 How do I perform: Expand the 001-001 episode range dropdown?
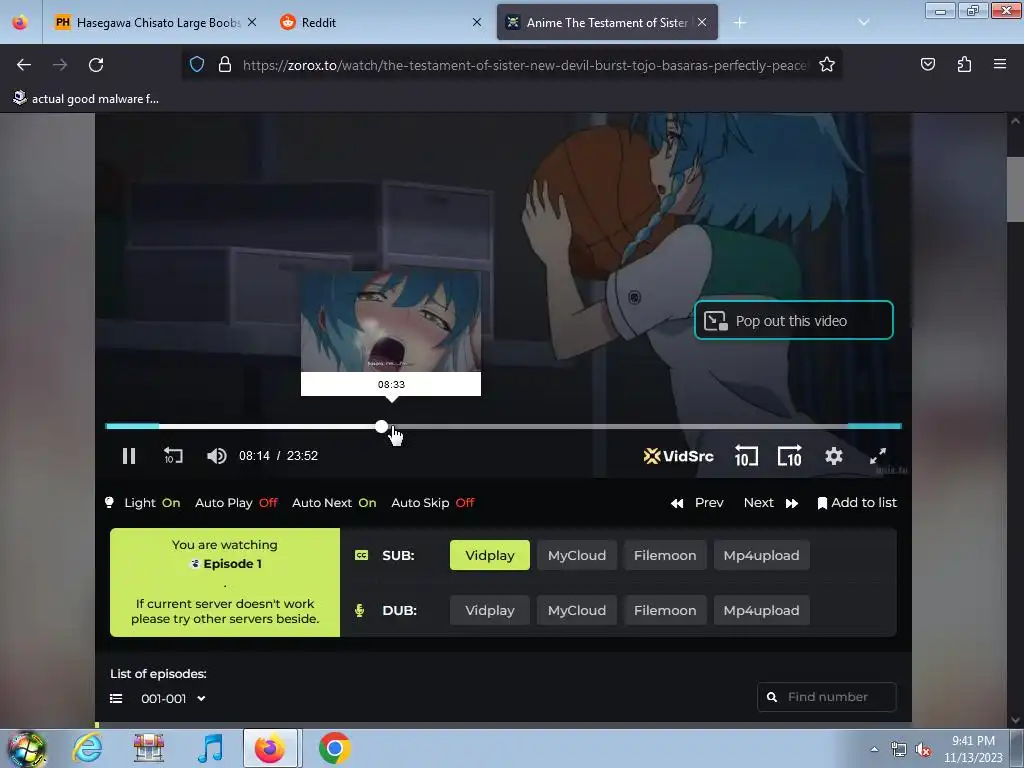173,699
